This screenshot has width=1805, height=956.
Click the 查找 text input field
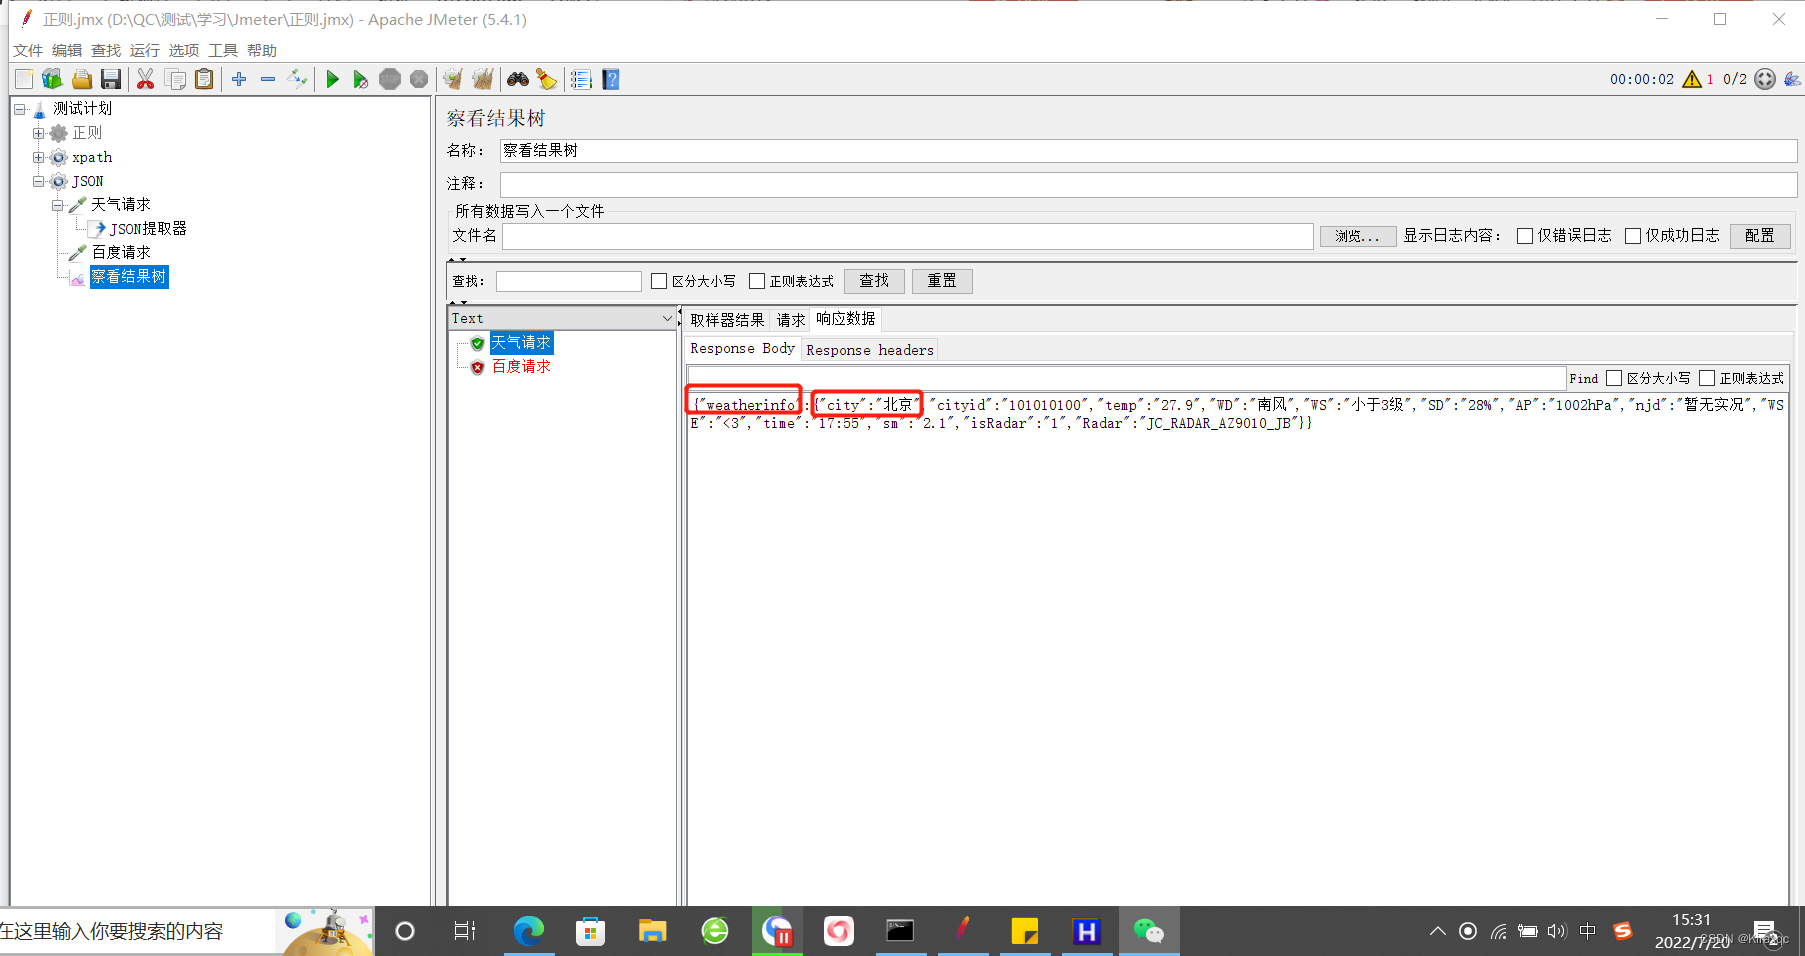coord(569,281)
